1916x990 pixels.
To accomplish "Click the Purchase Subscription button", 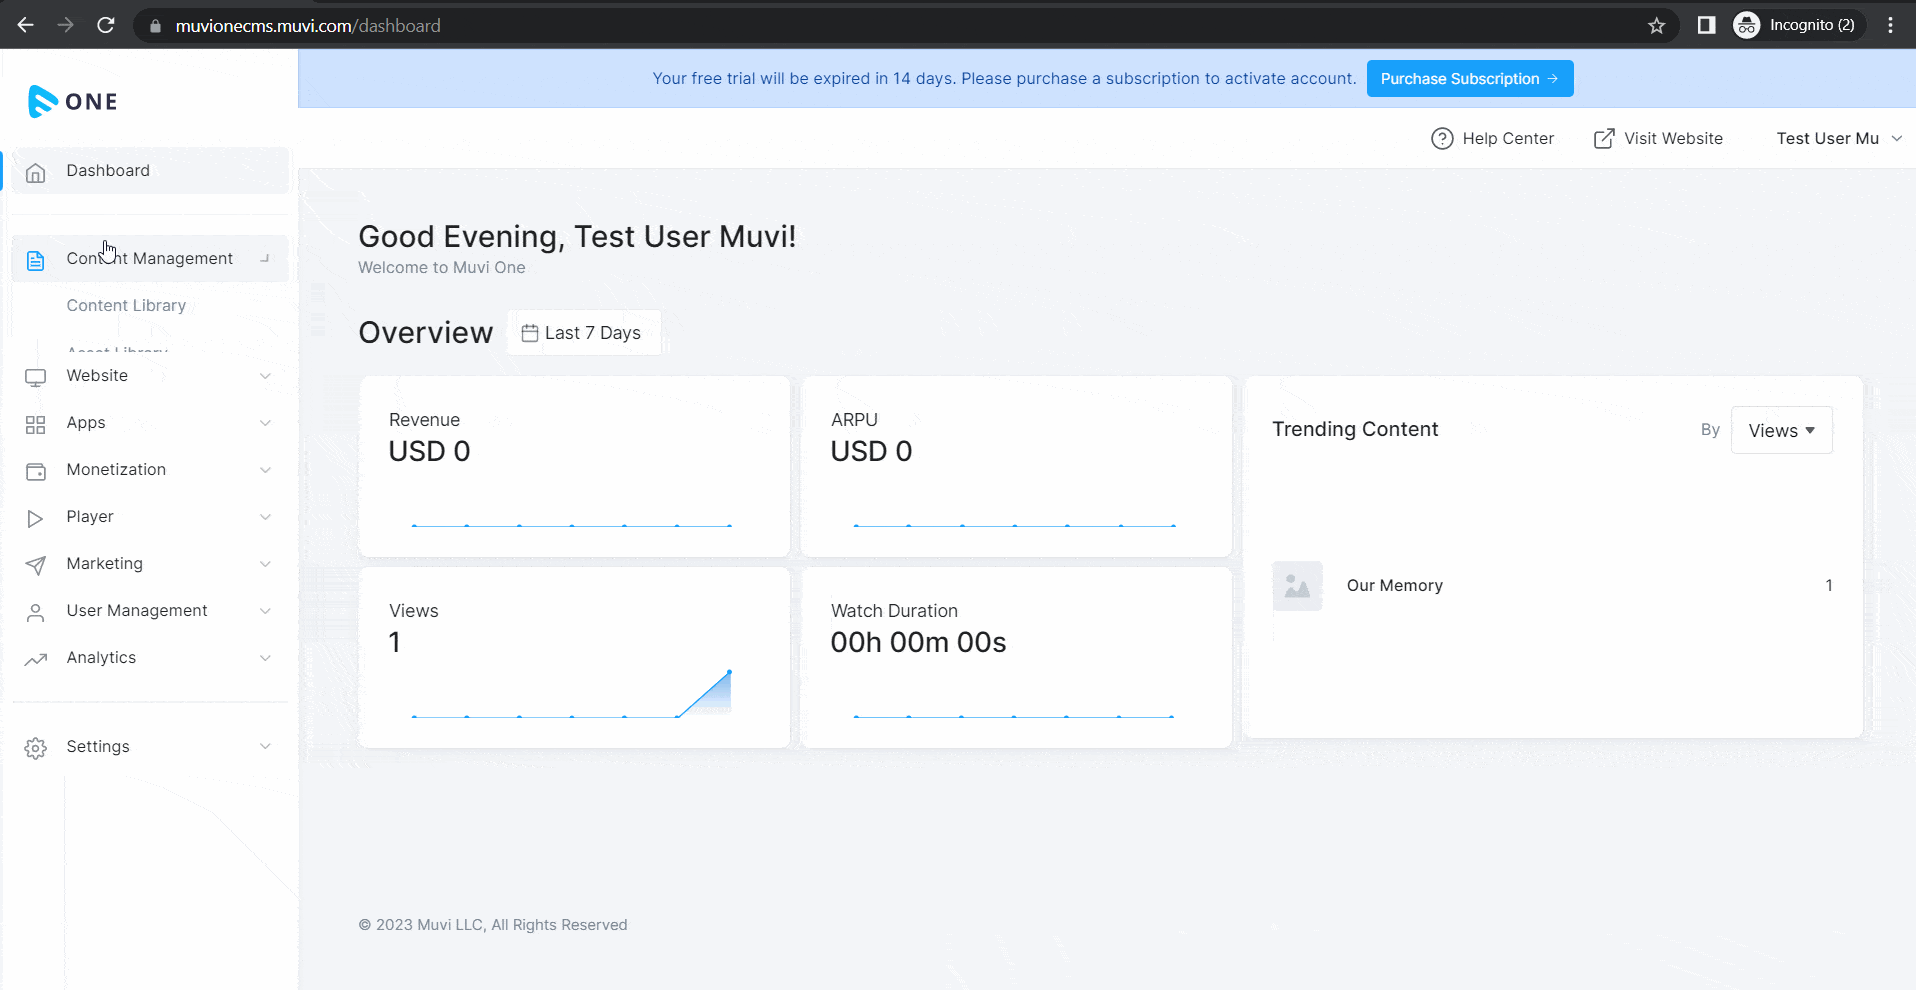I will tap(1470, 79).
